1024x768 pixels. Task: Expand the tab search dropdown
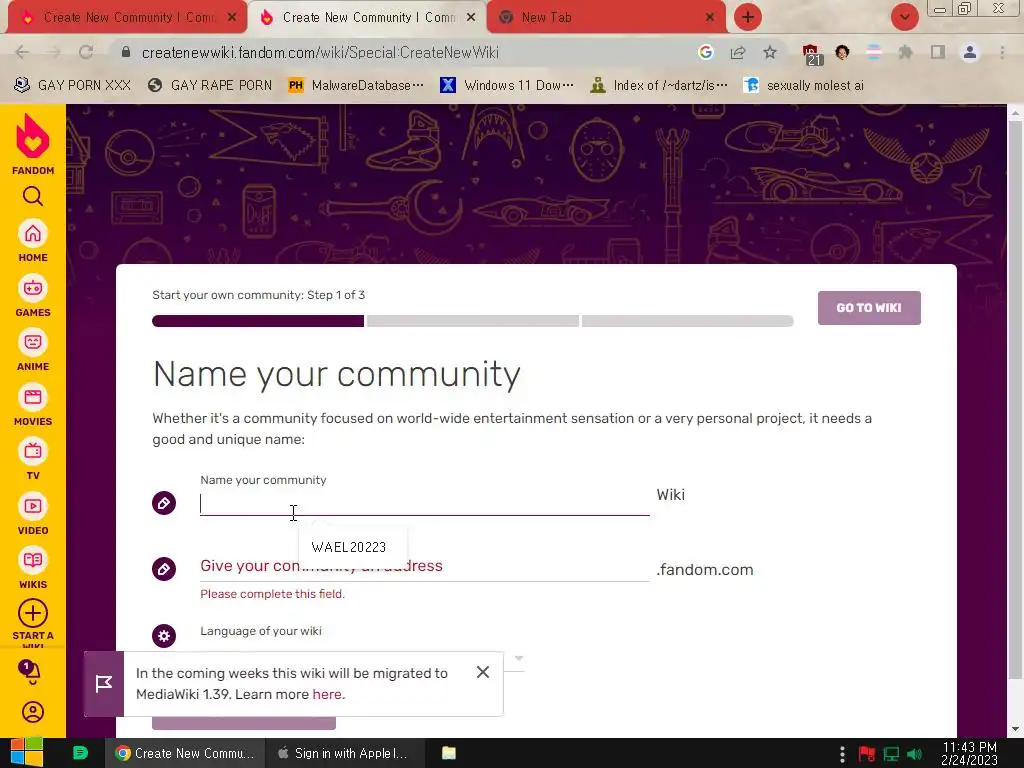904,17
